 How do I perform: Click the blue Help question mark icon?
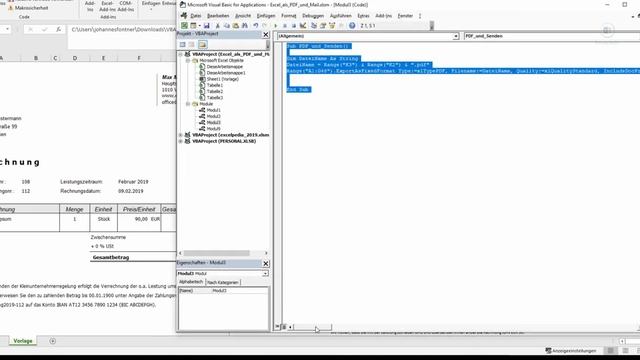coord(352,26)
